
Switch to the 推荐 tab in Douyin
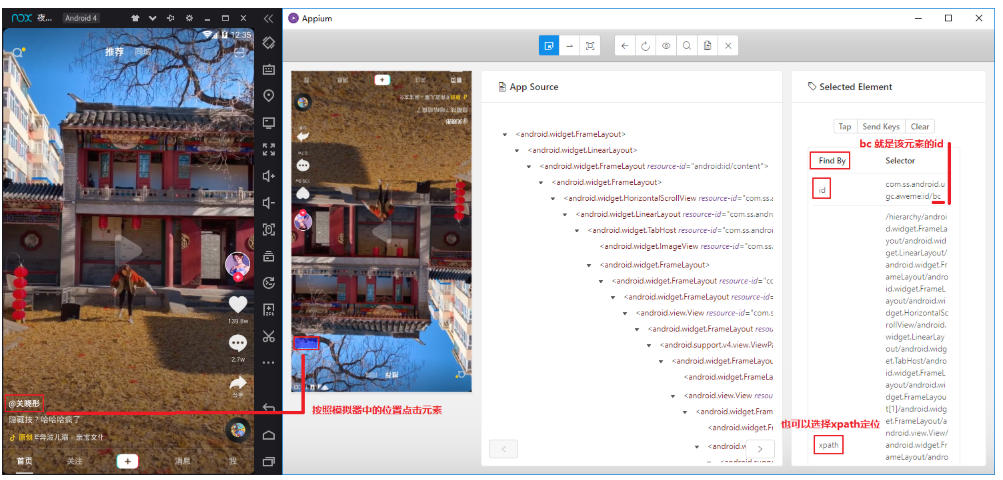[115, 52]
